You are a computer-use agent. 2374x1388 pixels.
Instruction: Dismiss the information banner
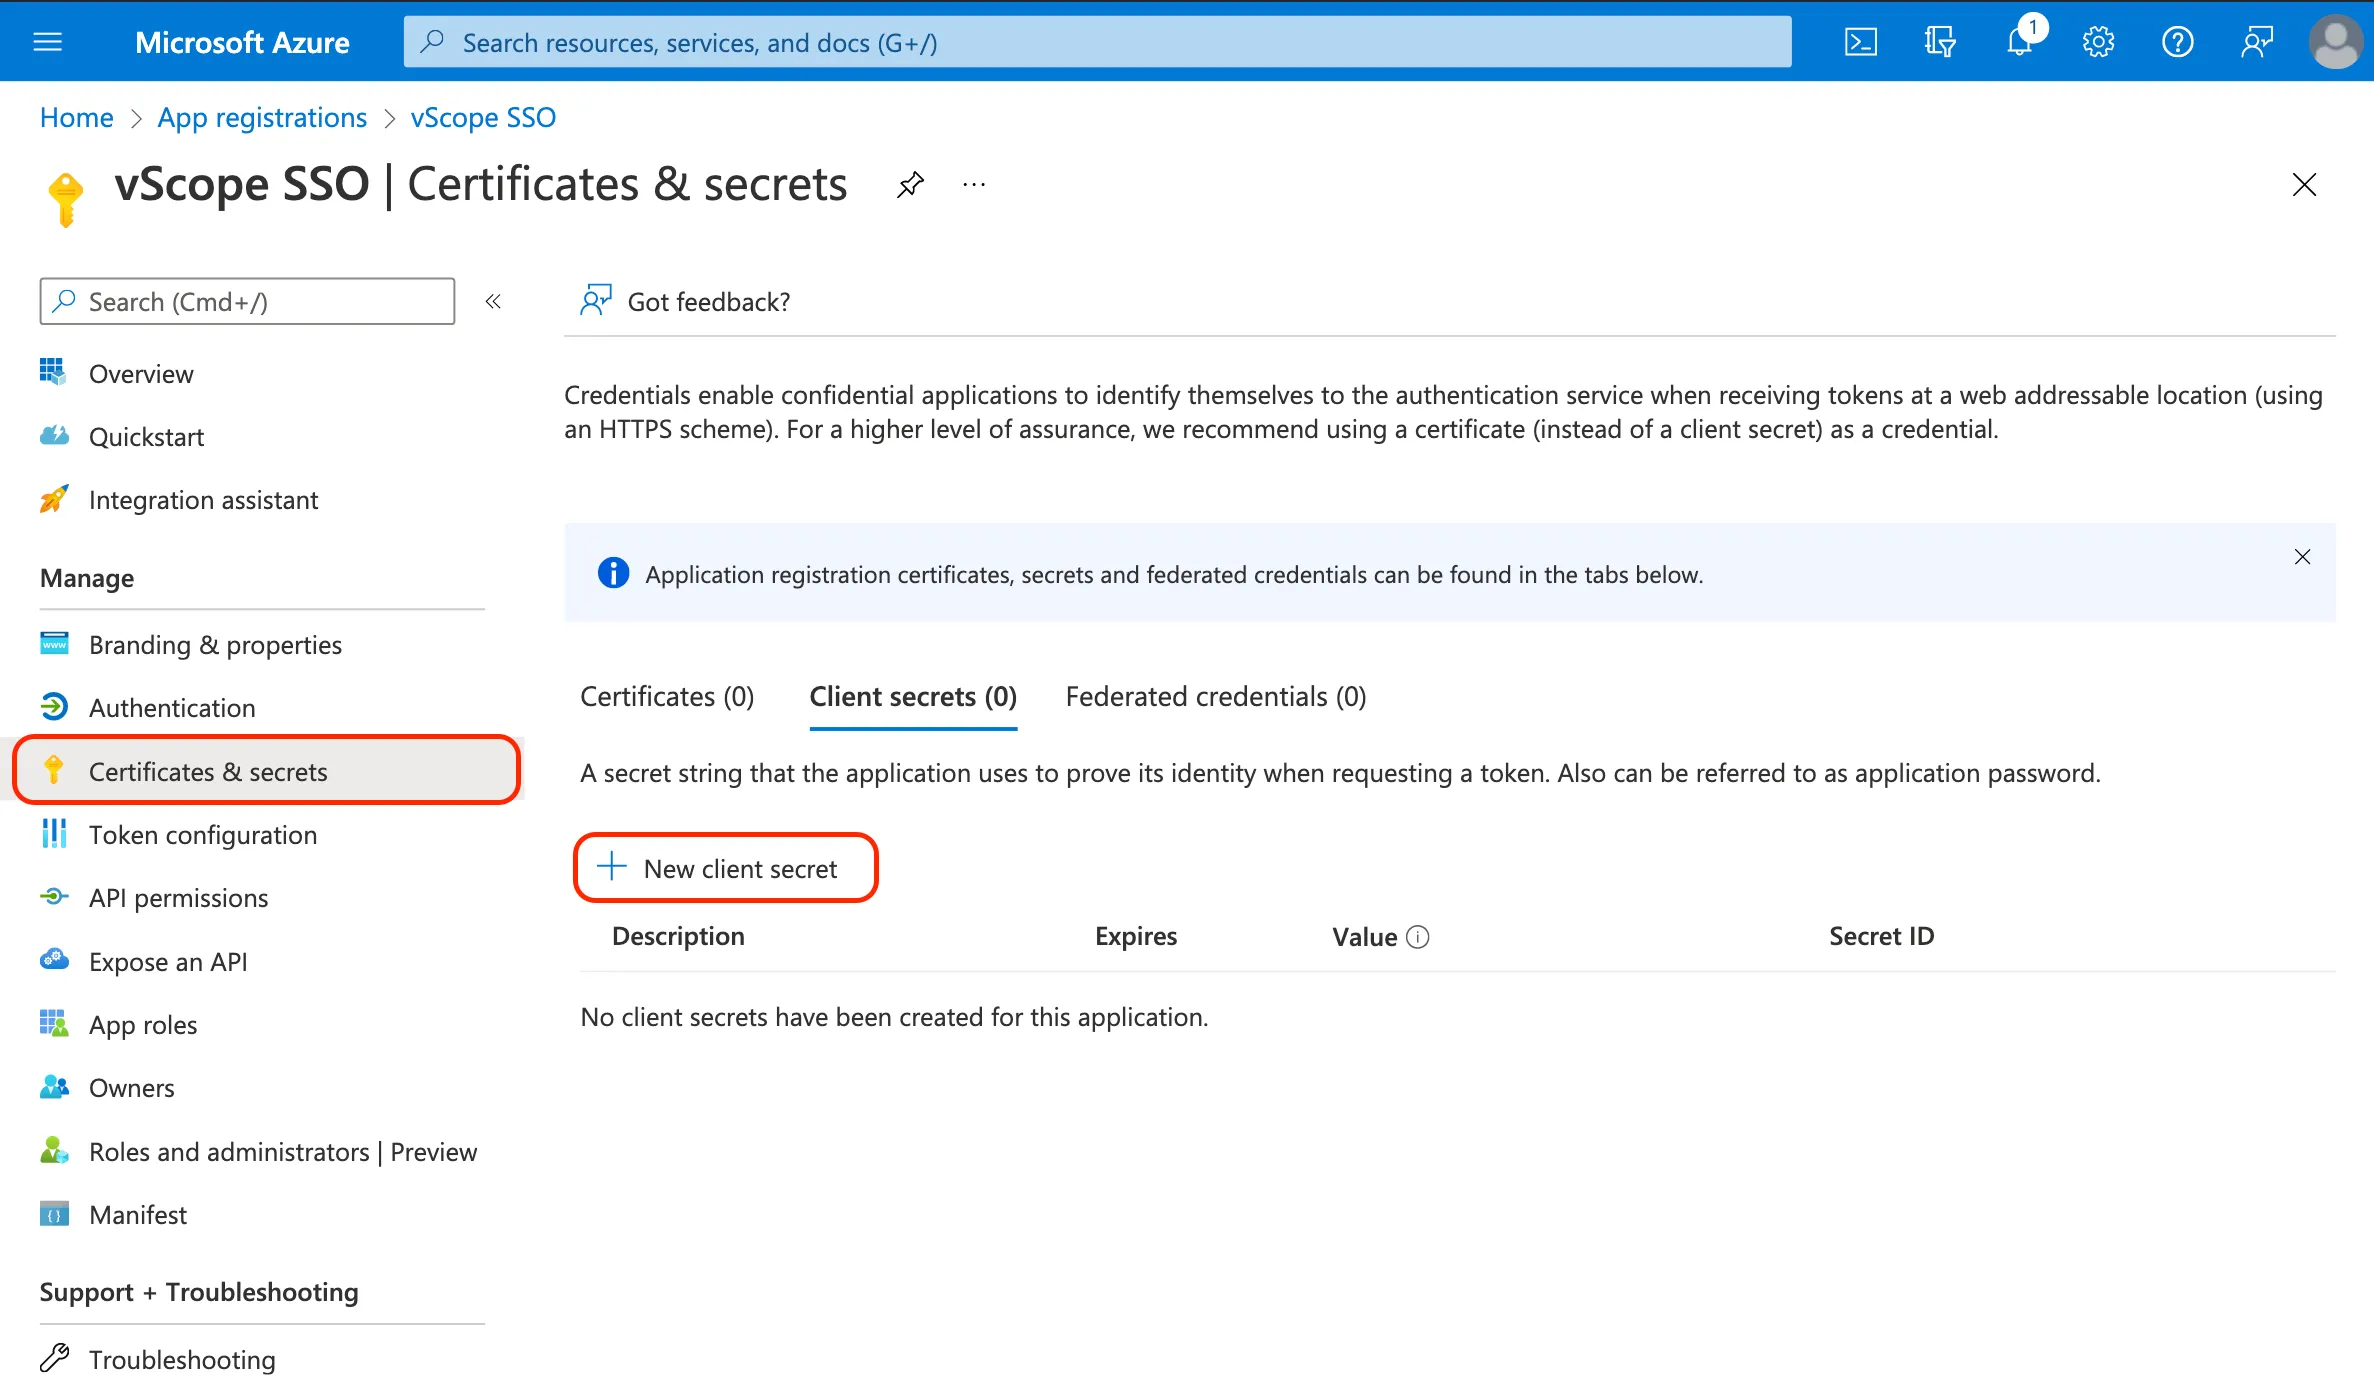tap(2302, 557)
